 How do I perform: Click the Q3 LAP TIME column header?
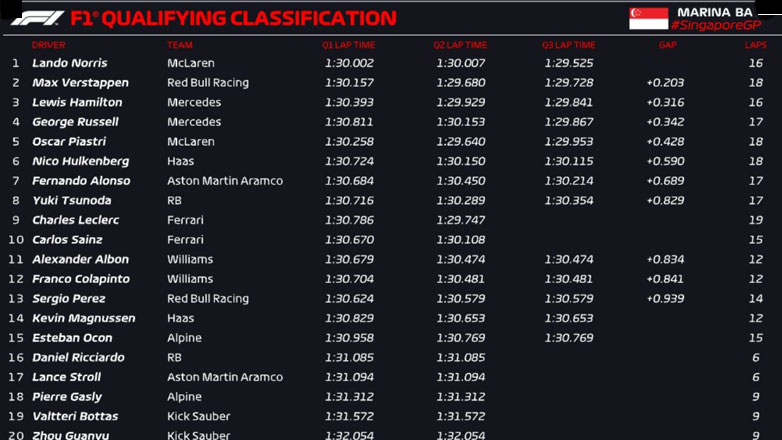pyautogui.click(x=568, y=45)
